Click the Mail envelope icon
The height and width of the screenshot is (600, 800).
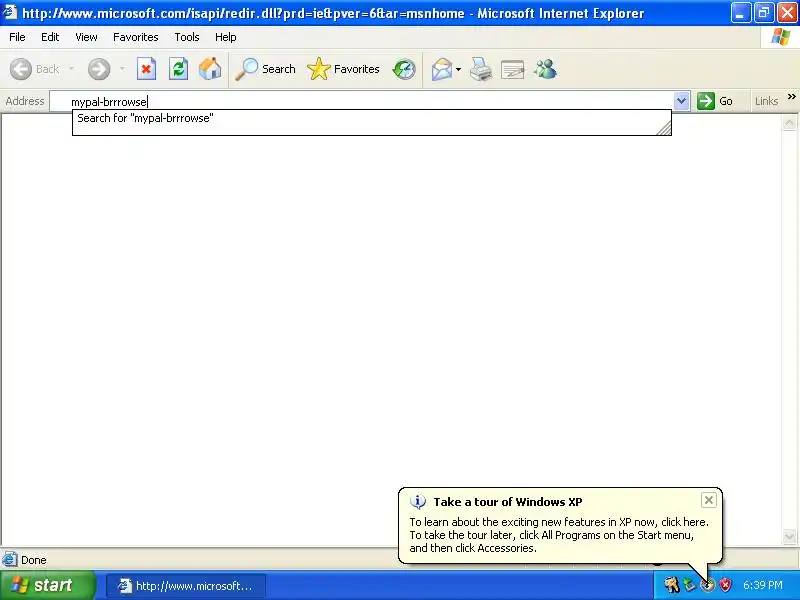[442, 69]
